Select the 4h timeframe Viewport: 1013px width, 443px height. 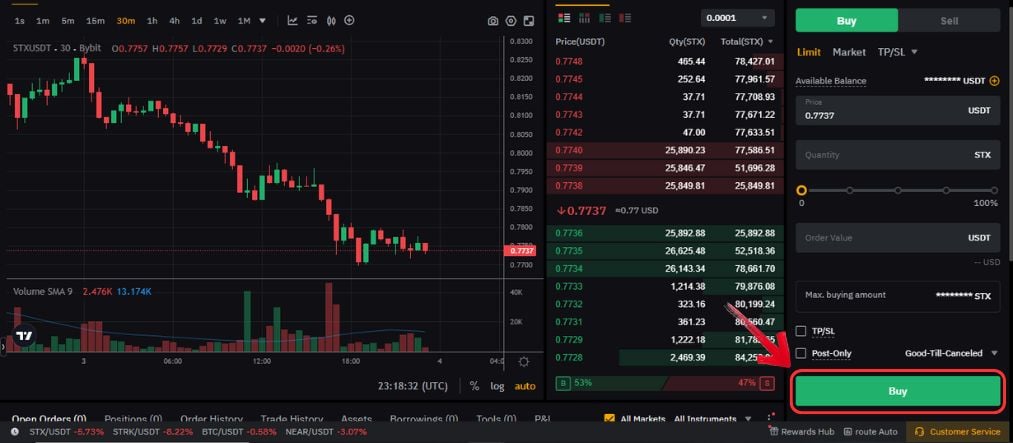tap(174, 21)
